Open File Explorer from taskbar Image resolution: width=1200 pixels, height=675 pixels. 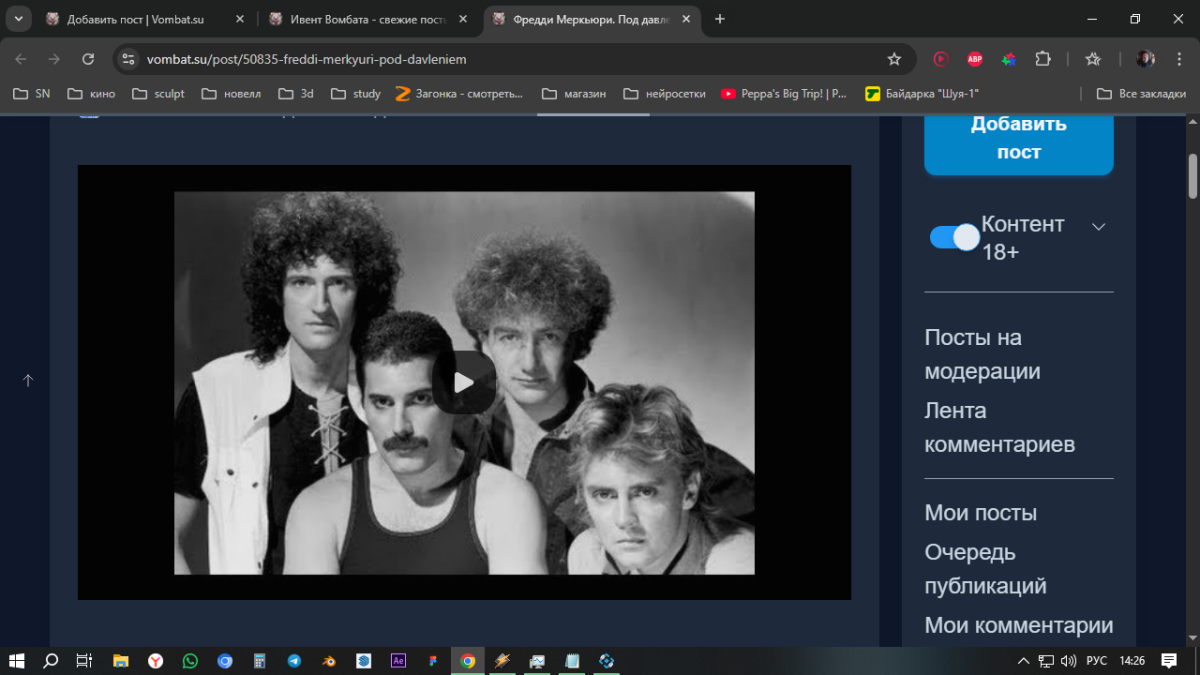tap(121, 661)
